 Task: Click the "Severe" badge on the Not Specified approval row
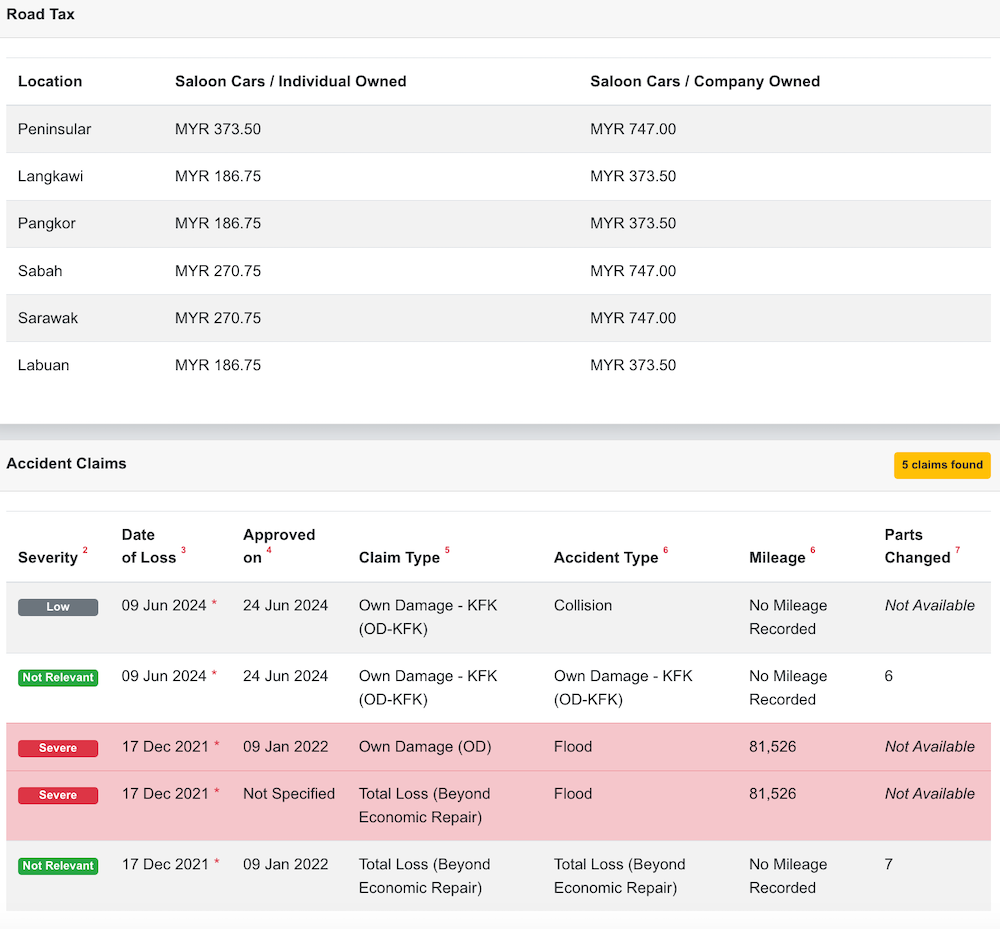coord(58,795)
